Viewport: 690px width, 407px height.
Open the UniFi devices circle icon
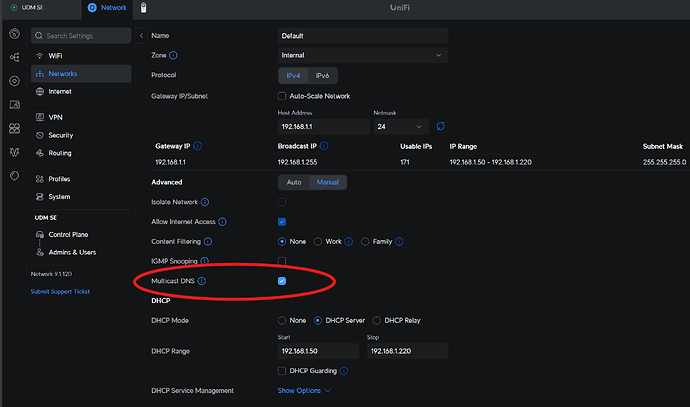pyautogui.click(x=15, y=81)
